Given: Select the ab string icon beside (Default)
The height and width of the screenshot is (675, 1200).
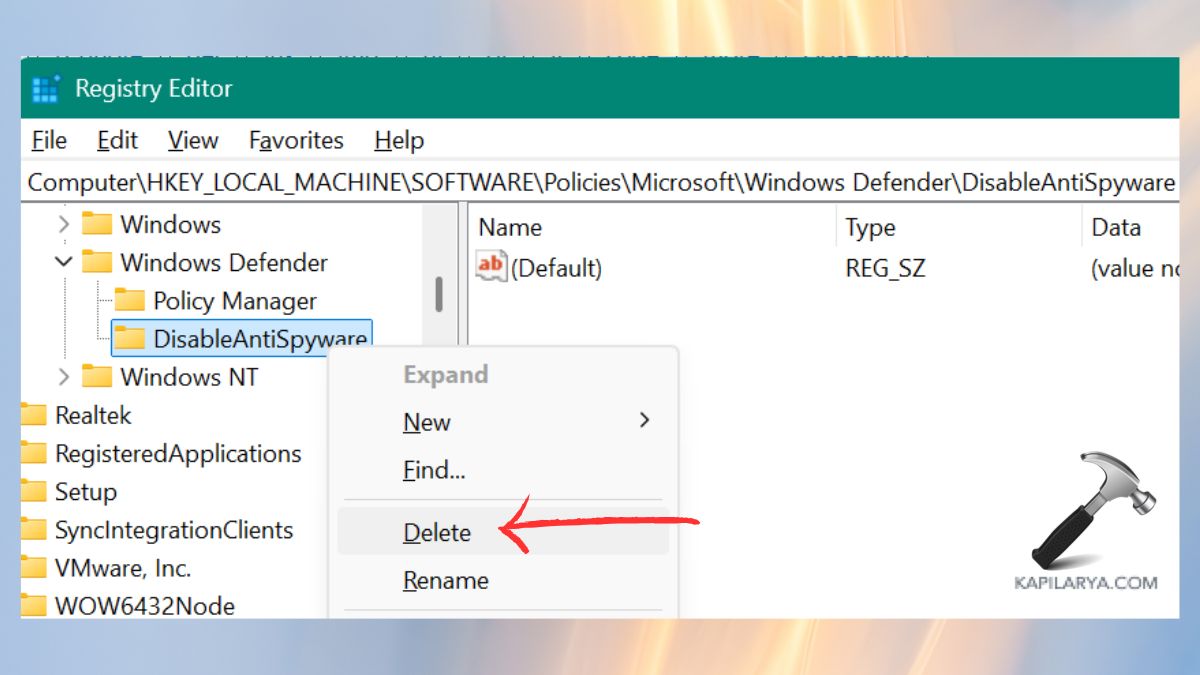Looking at the screenshot, I should click(491, 268).
